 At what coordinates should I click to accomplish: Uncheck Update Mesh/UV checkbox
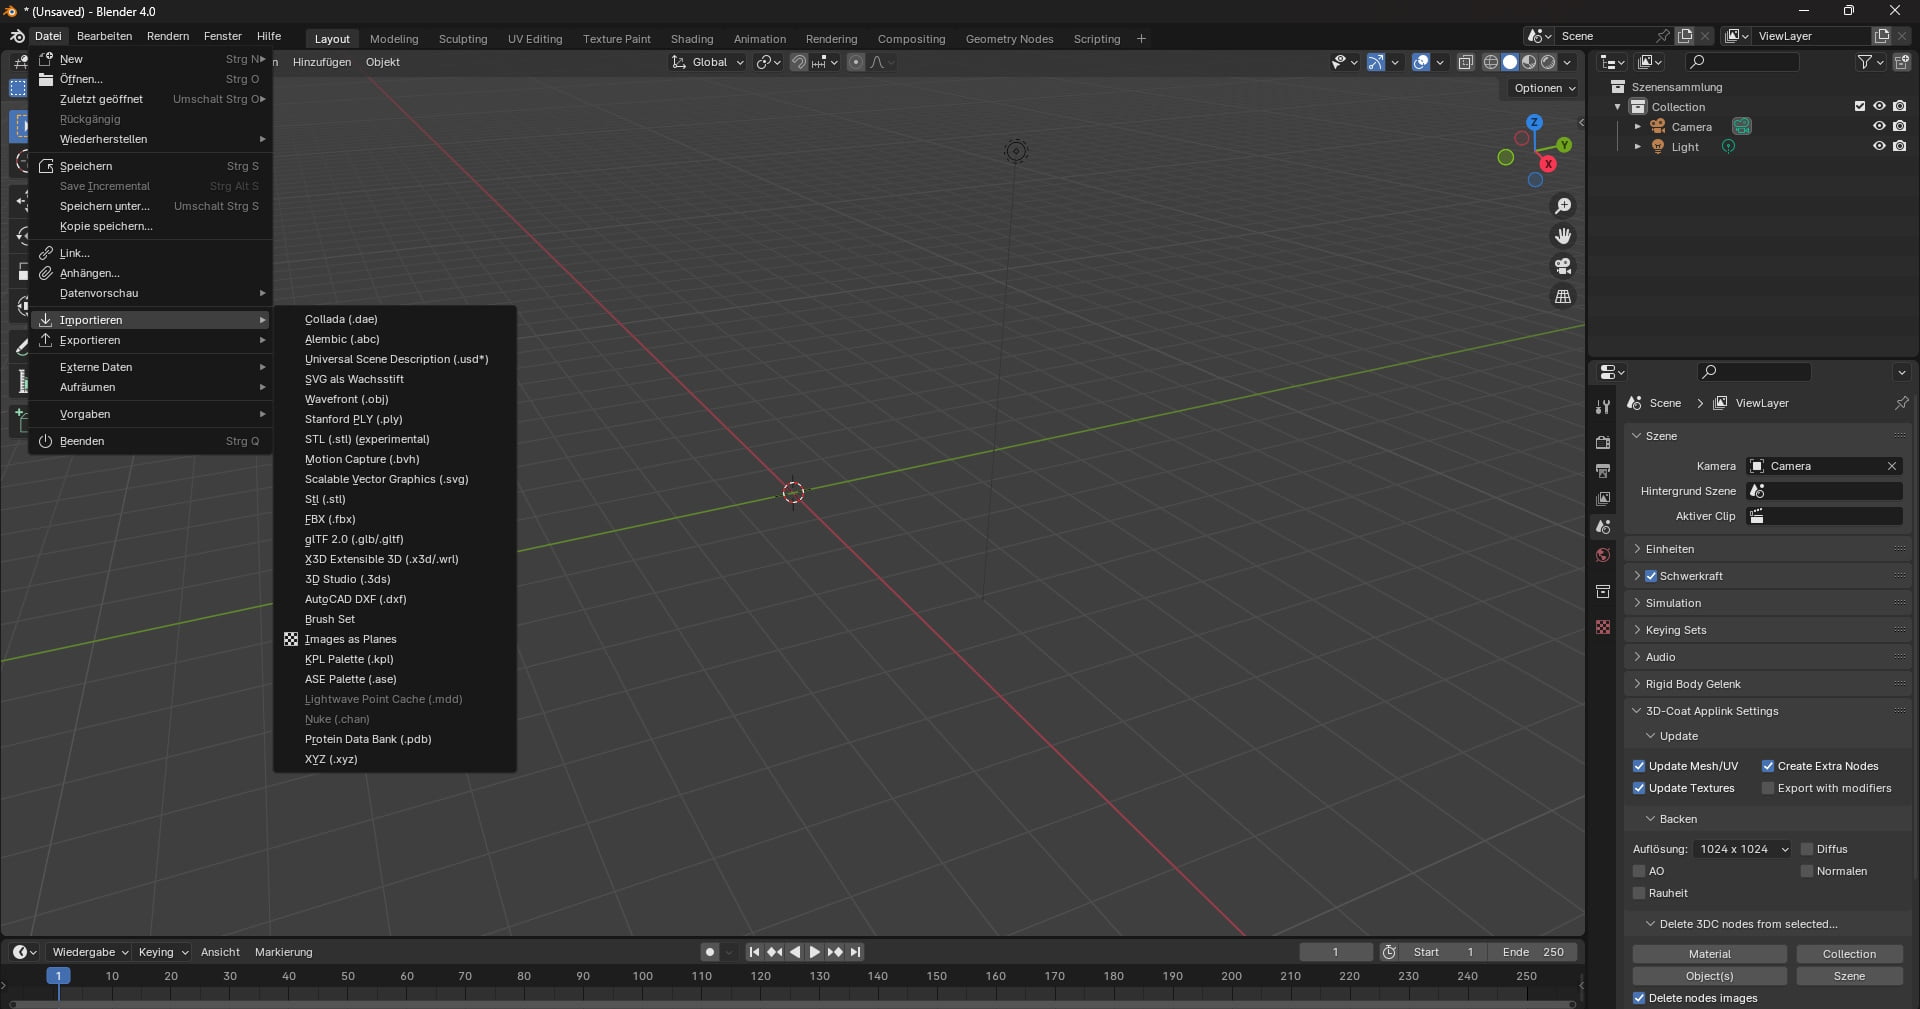tap(1639, 766)
